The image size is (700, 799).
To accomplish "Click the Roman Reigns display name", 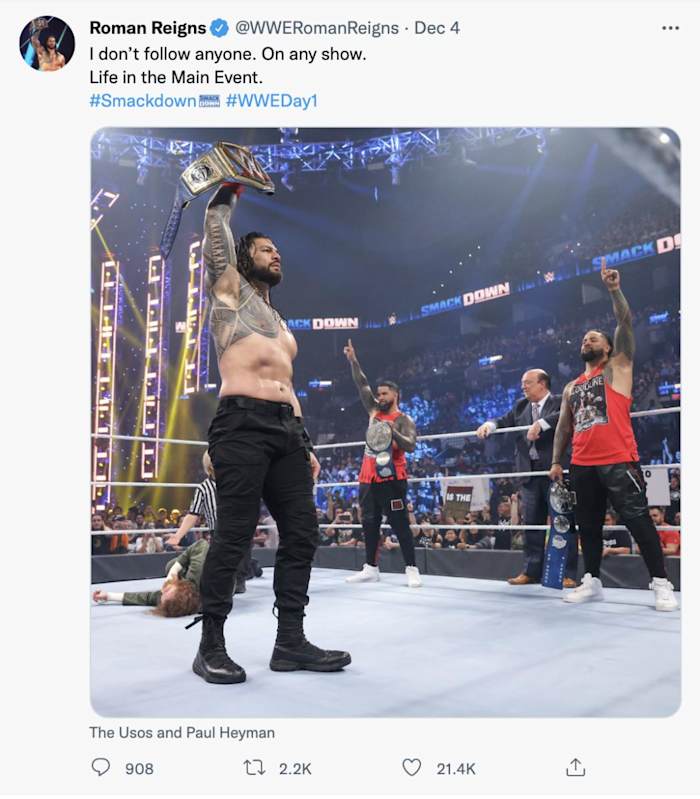I will [x=148, y=28].
